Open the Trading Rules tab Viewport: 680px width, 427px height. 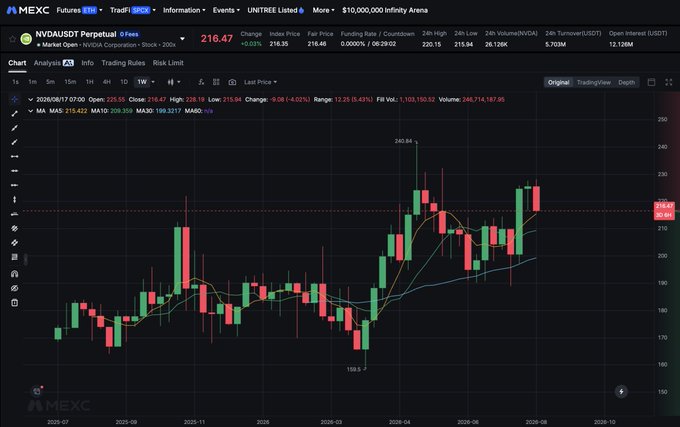click(x=123, y=63)
